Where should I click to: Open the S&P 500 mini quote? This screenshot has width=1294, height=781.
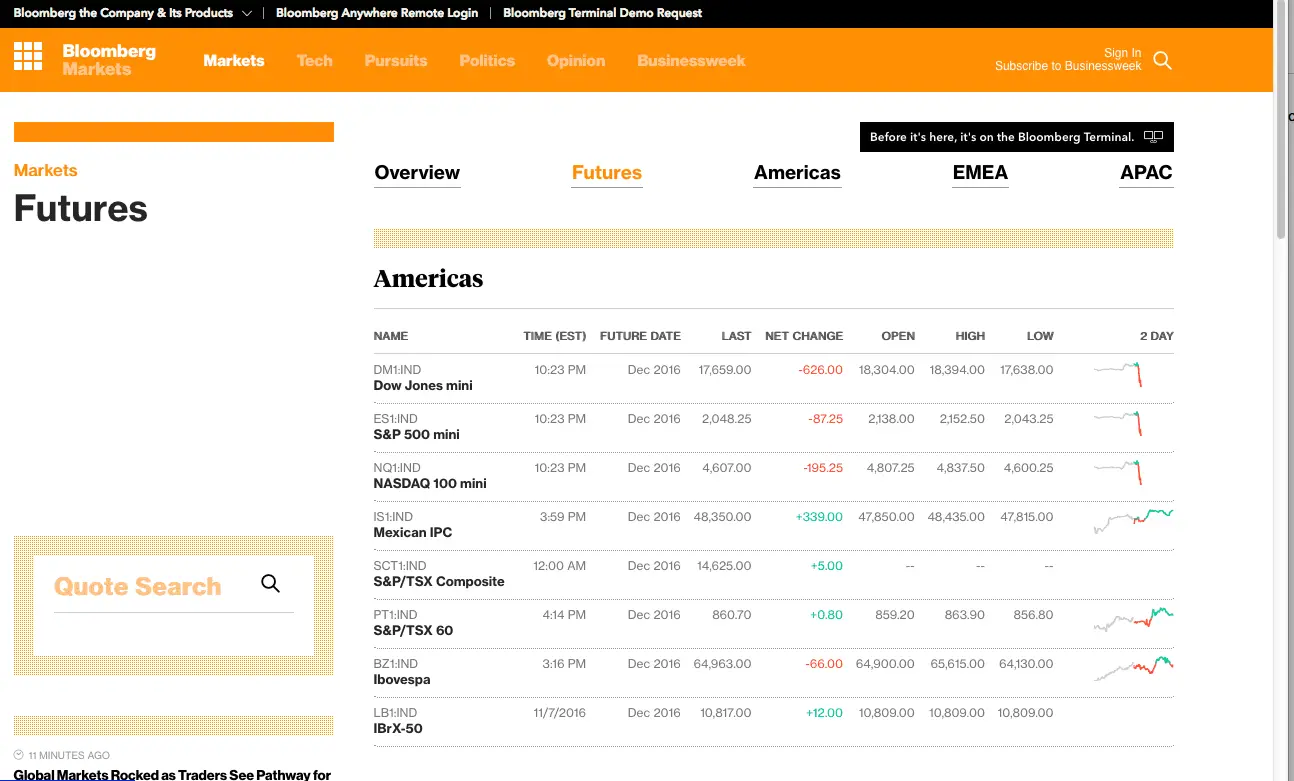416,435
